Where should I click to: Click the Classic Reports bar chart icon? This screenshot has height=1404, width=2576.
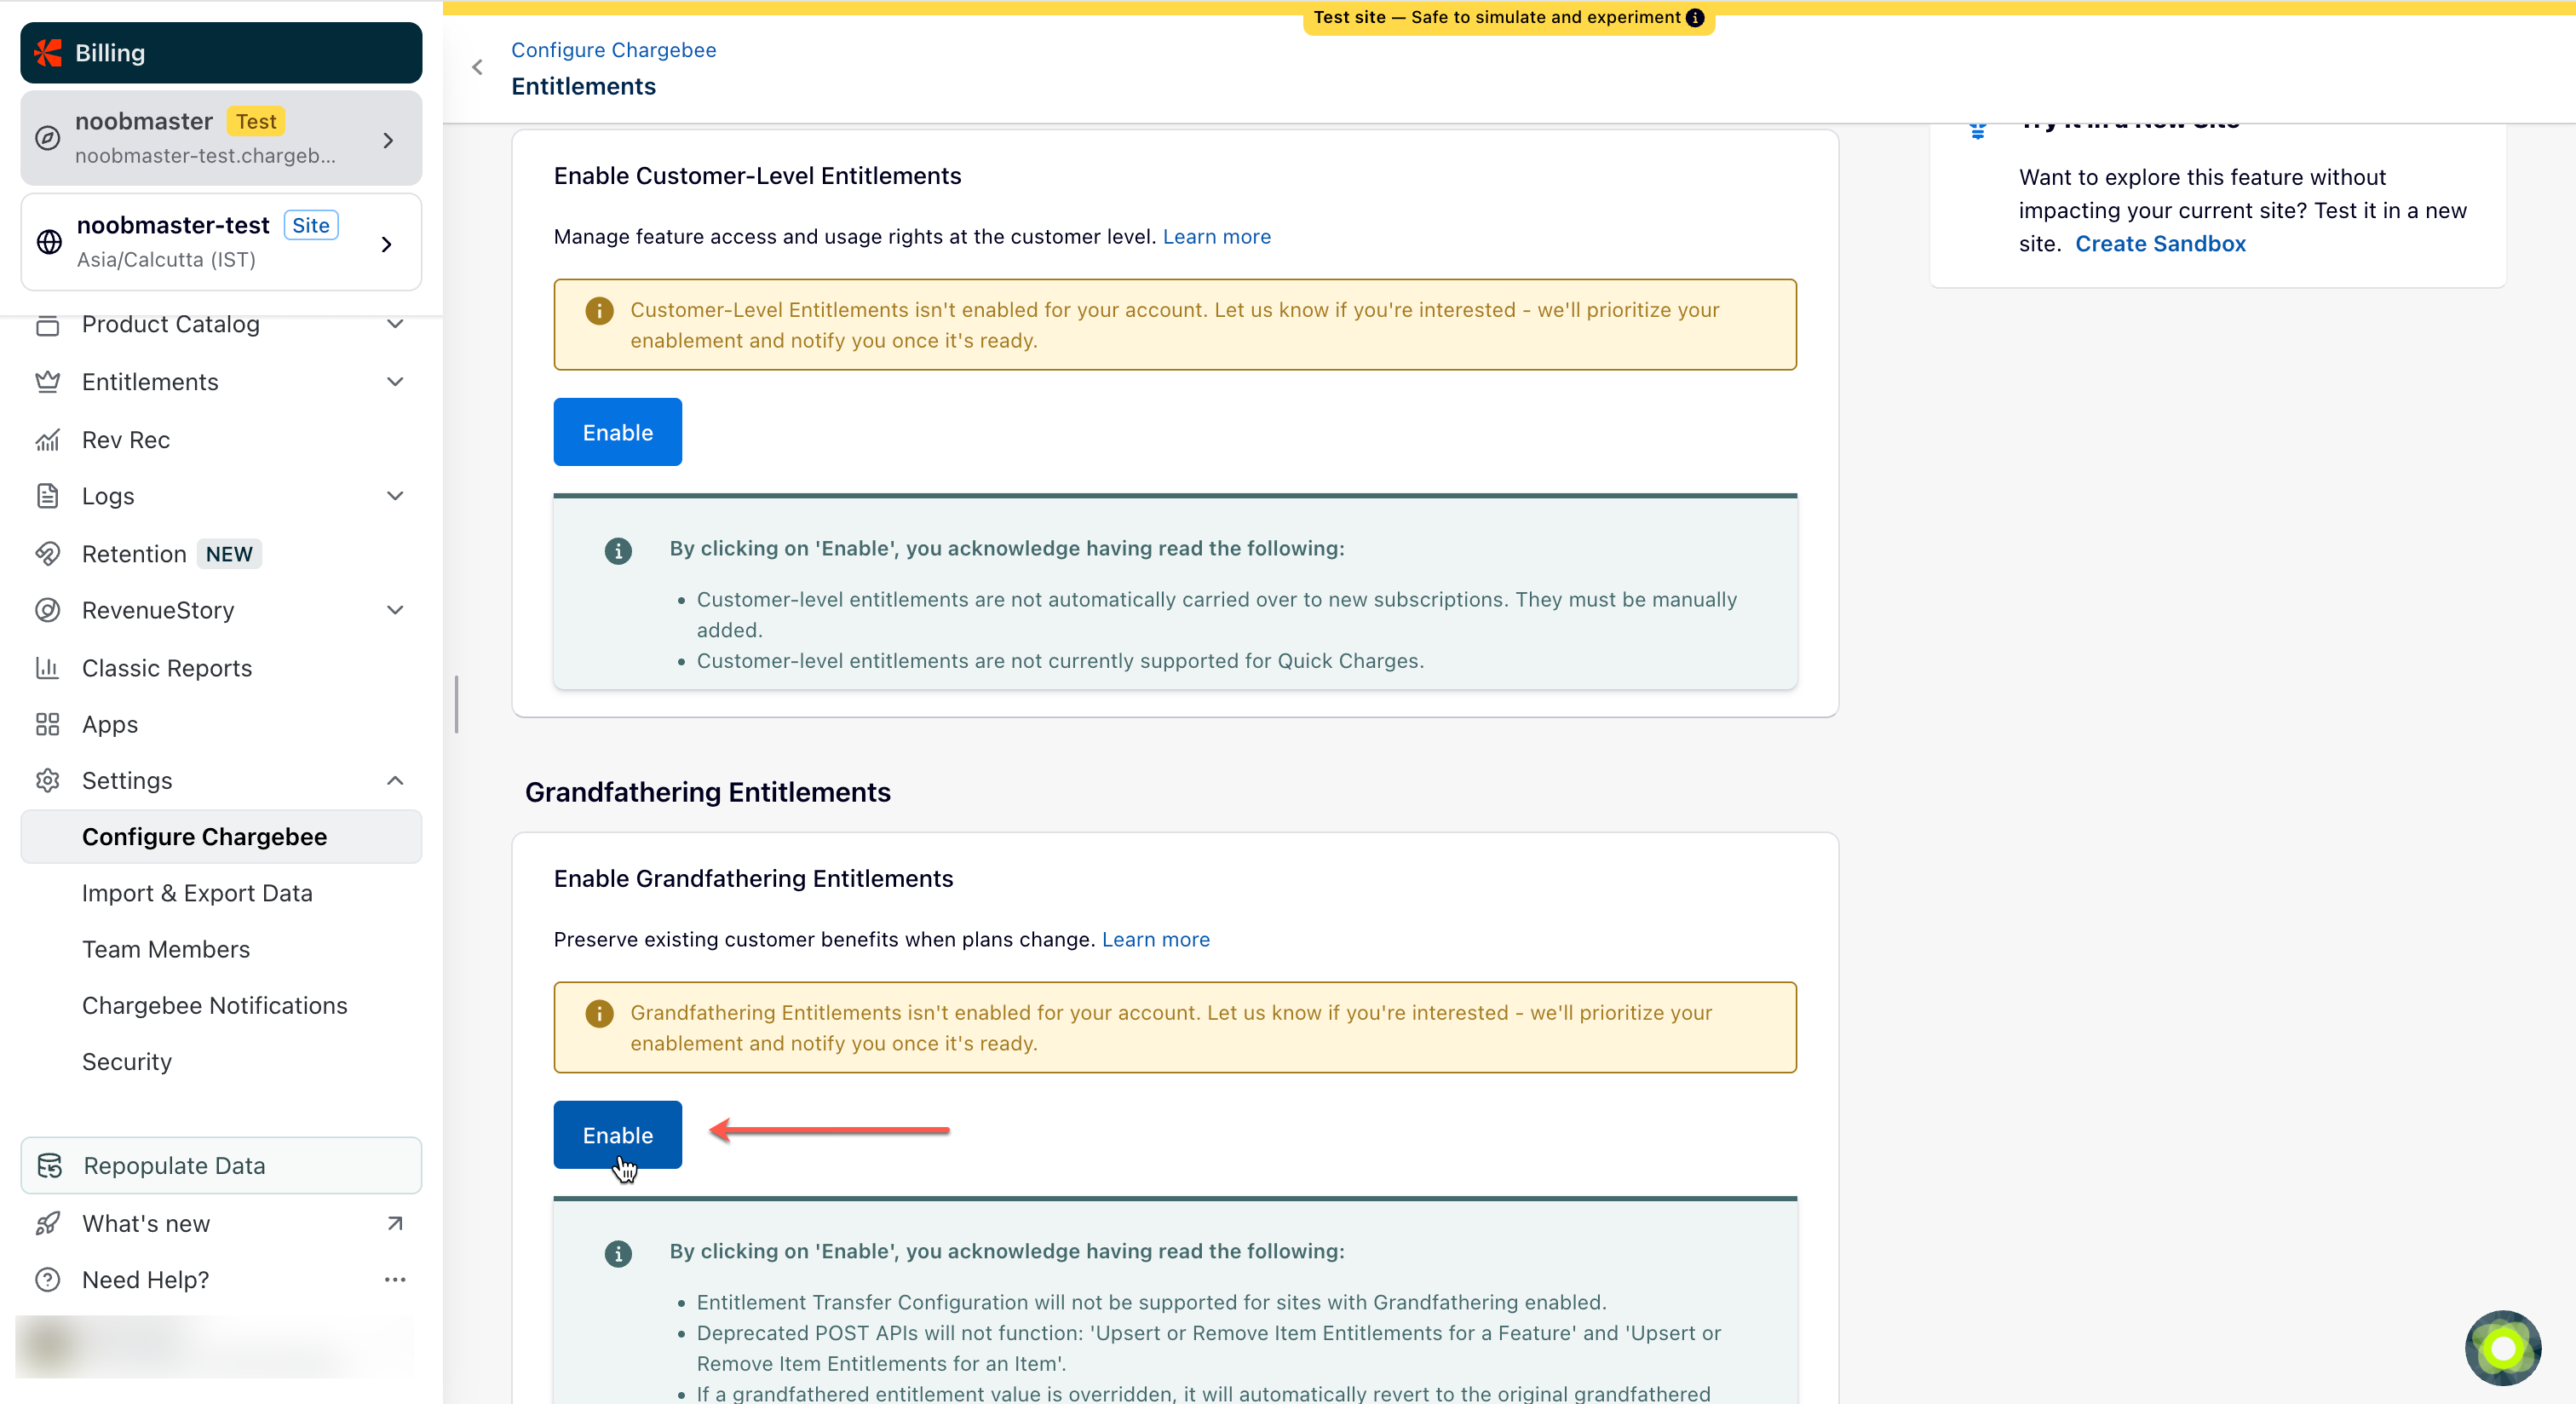coord(47,668)
